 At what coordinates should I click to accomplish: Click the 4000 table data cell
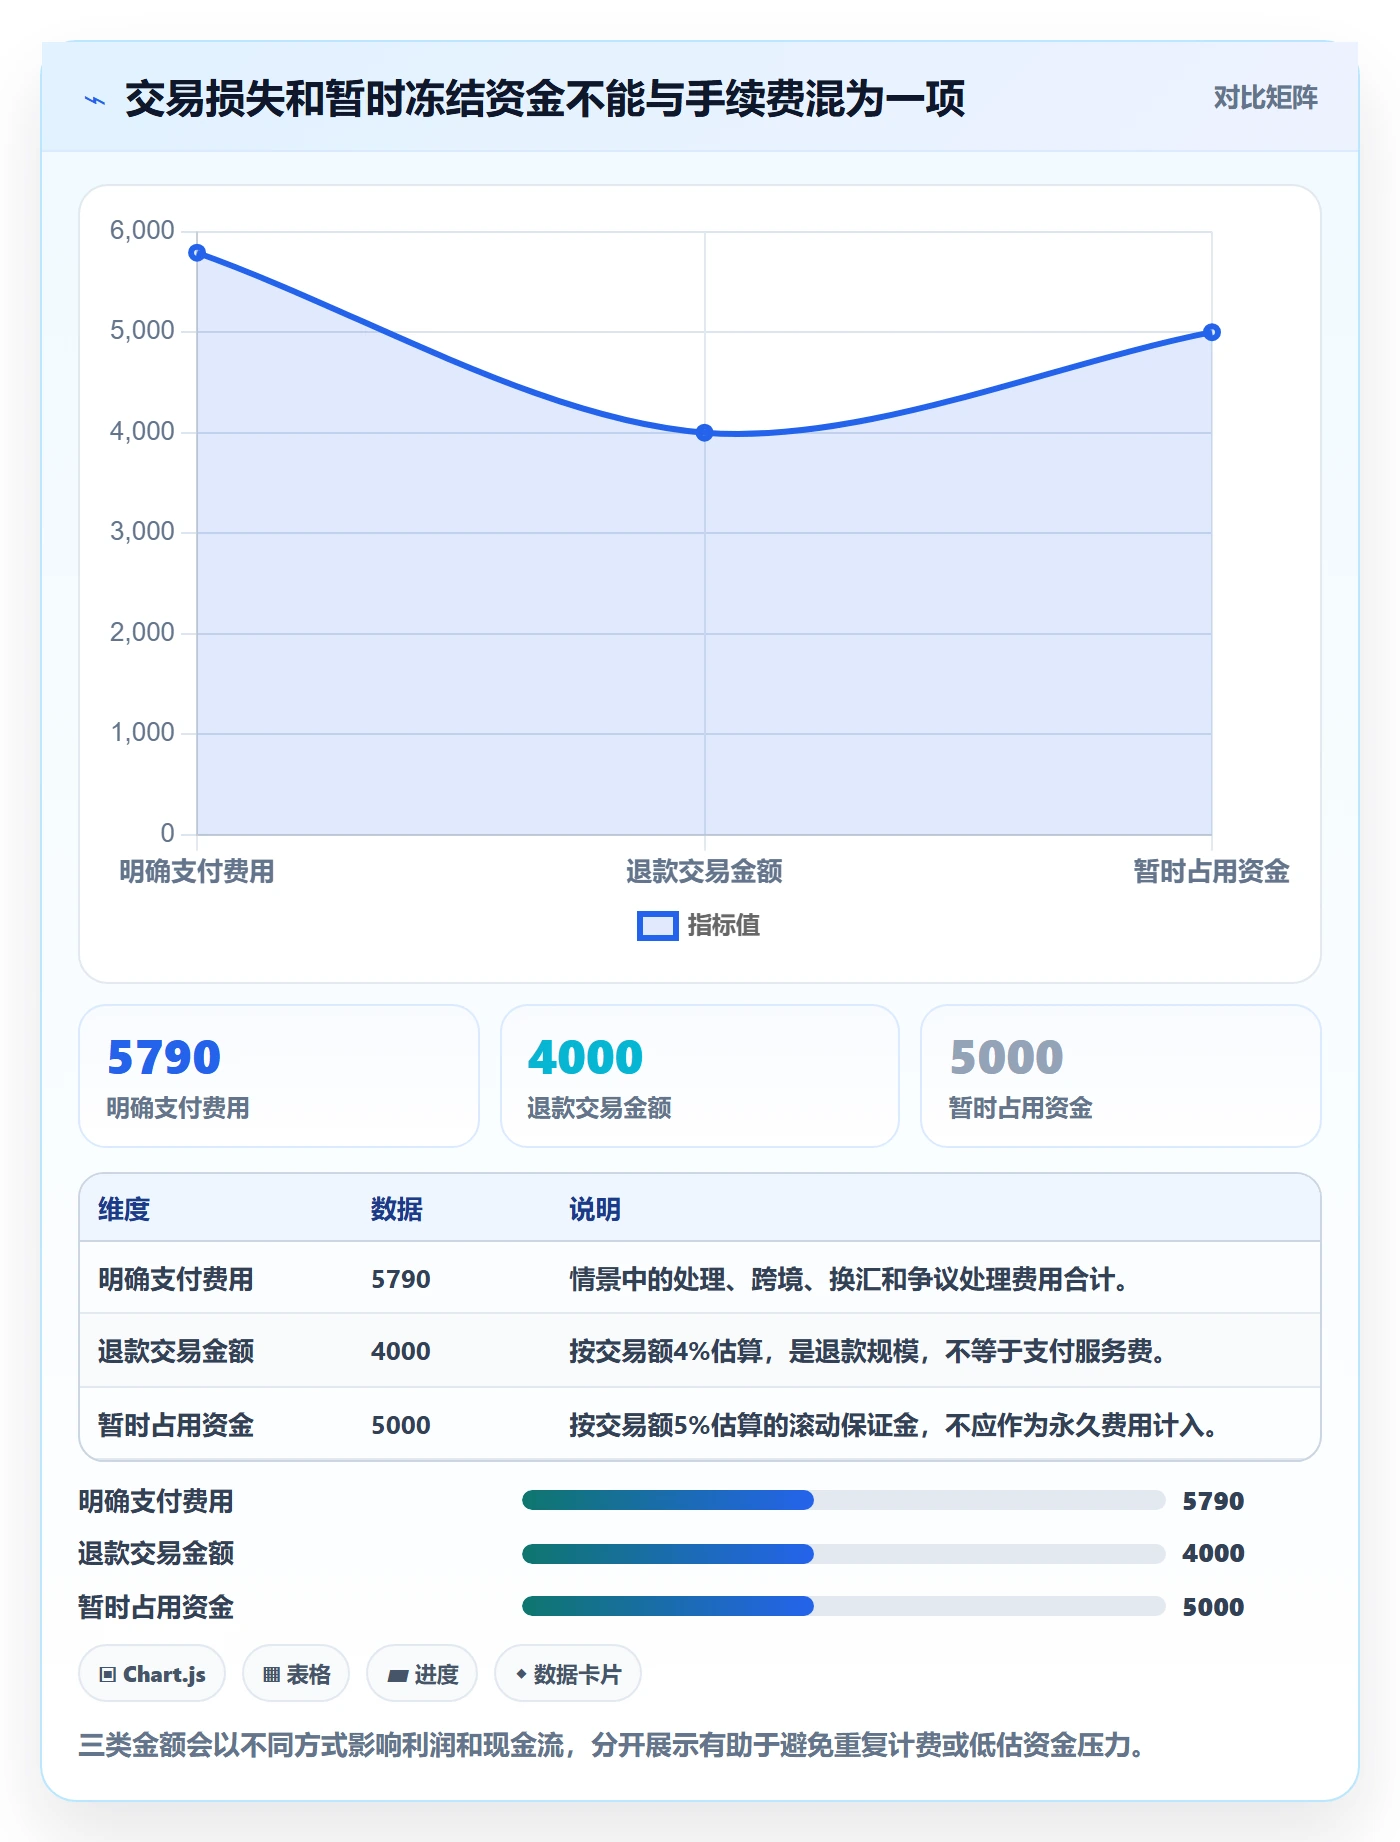(x=401, y=1351)
